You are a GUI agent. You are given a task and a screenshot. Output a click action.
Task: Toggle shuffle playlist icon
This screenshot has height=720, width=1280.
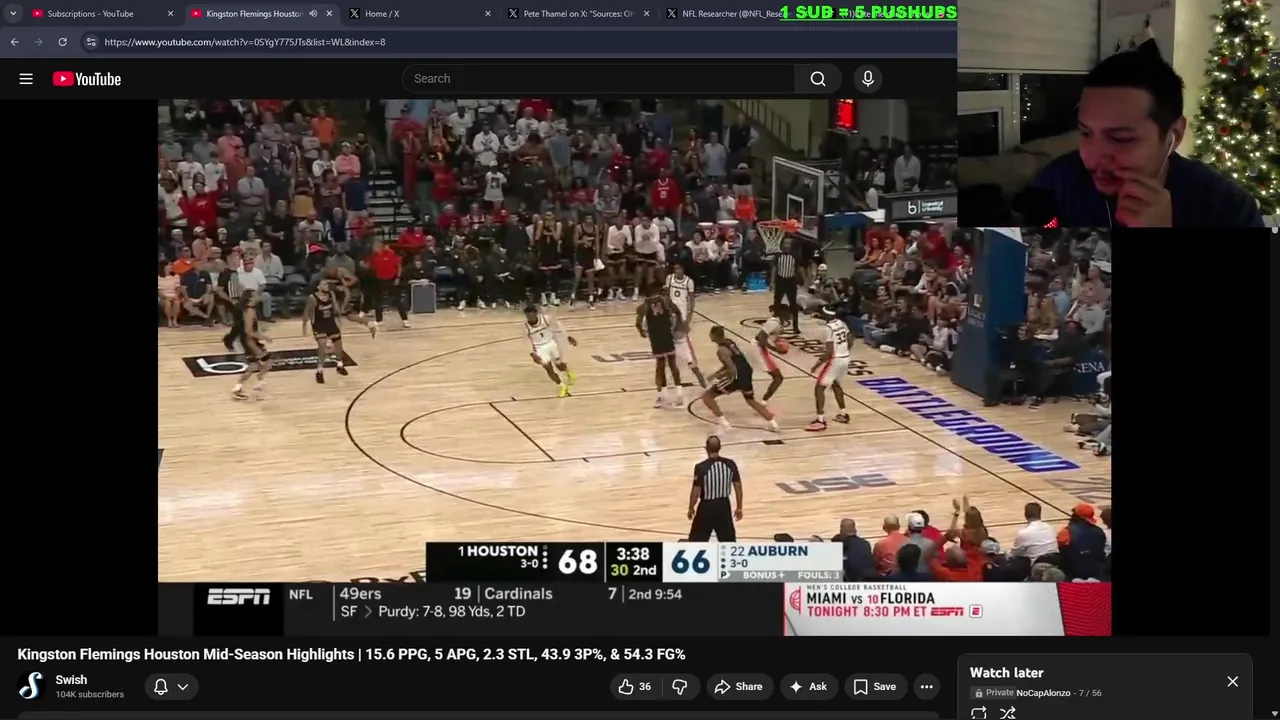click(1008, 713)
